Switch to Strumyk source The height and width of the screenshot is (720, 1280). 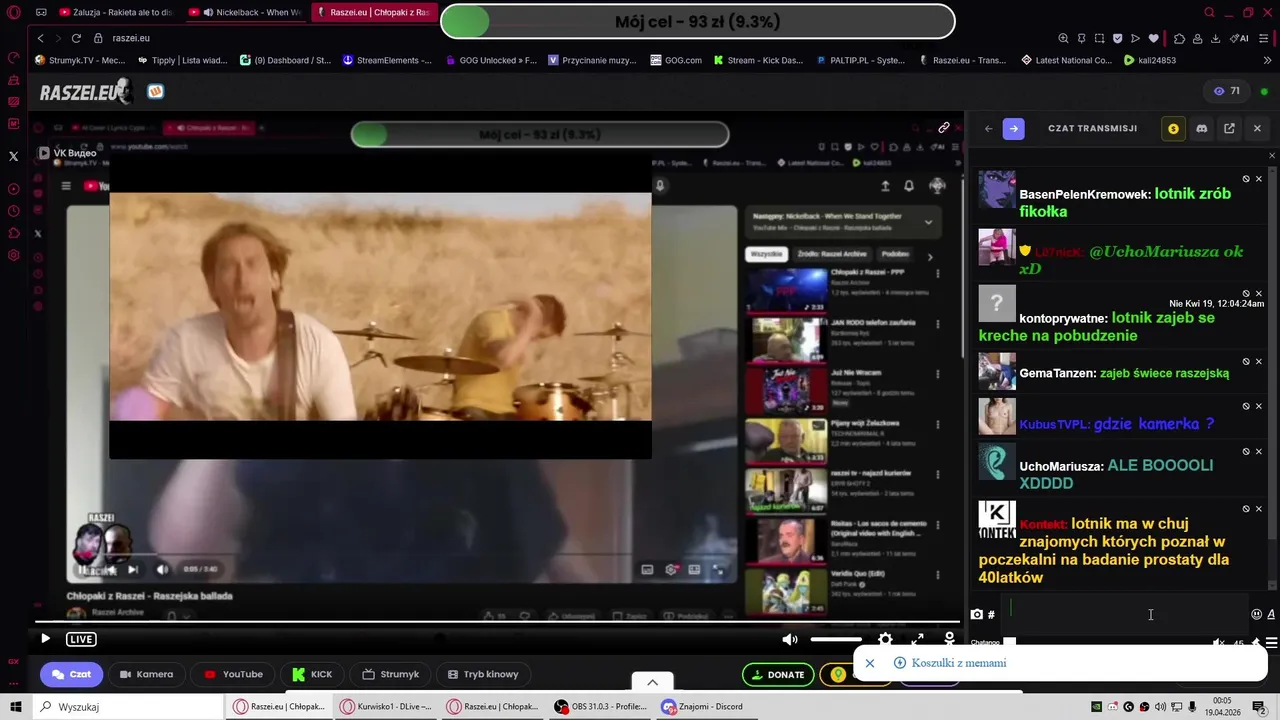coord(391,674)
